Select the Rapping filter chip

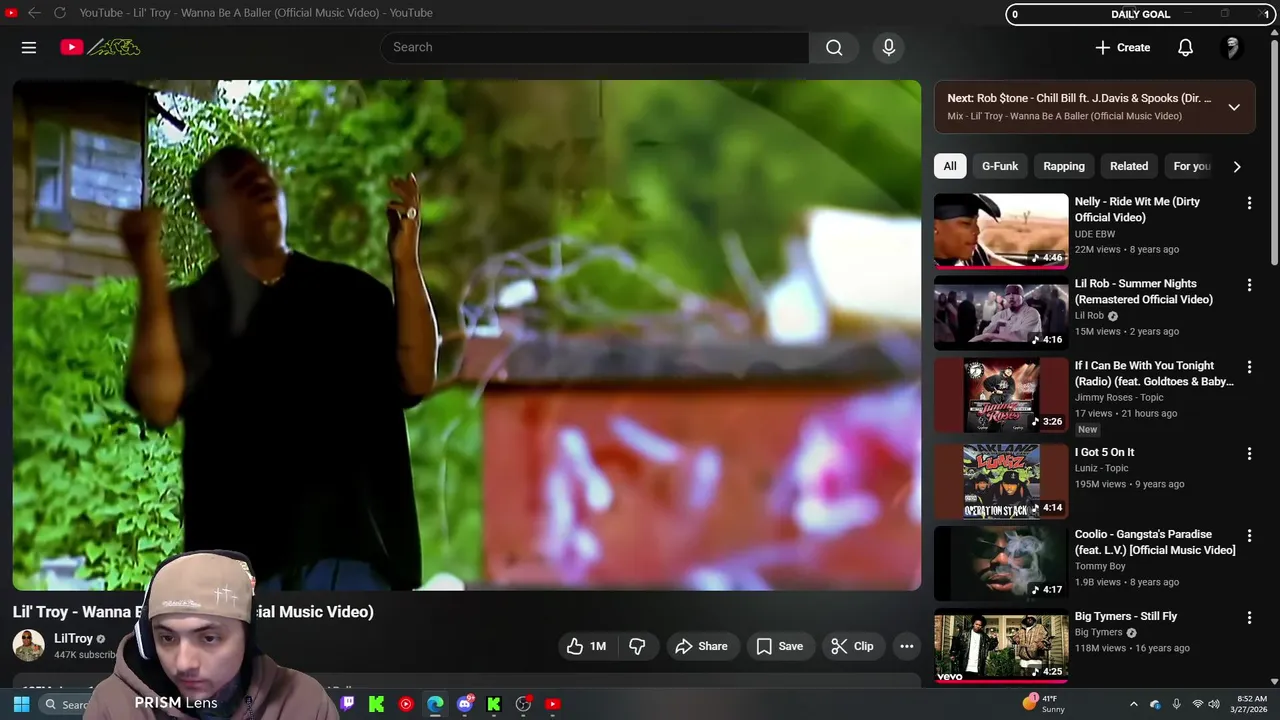1064,166
